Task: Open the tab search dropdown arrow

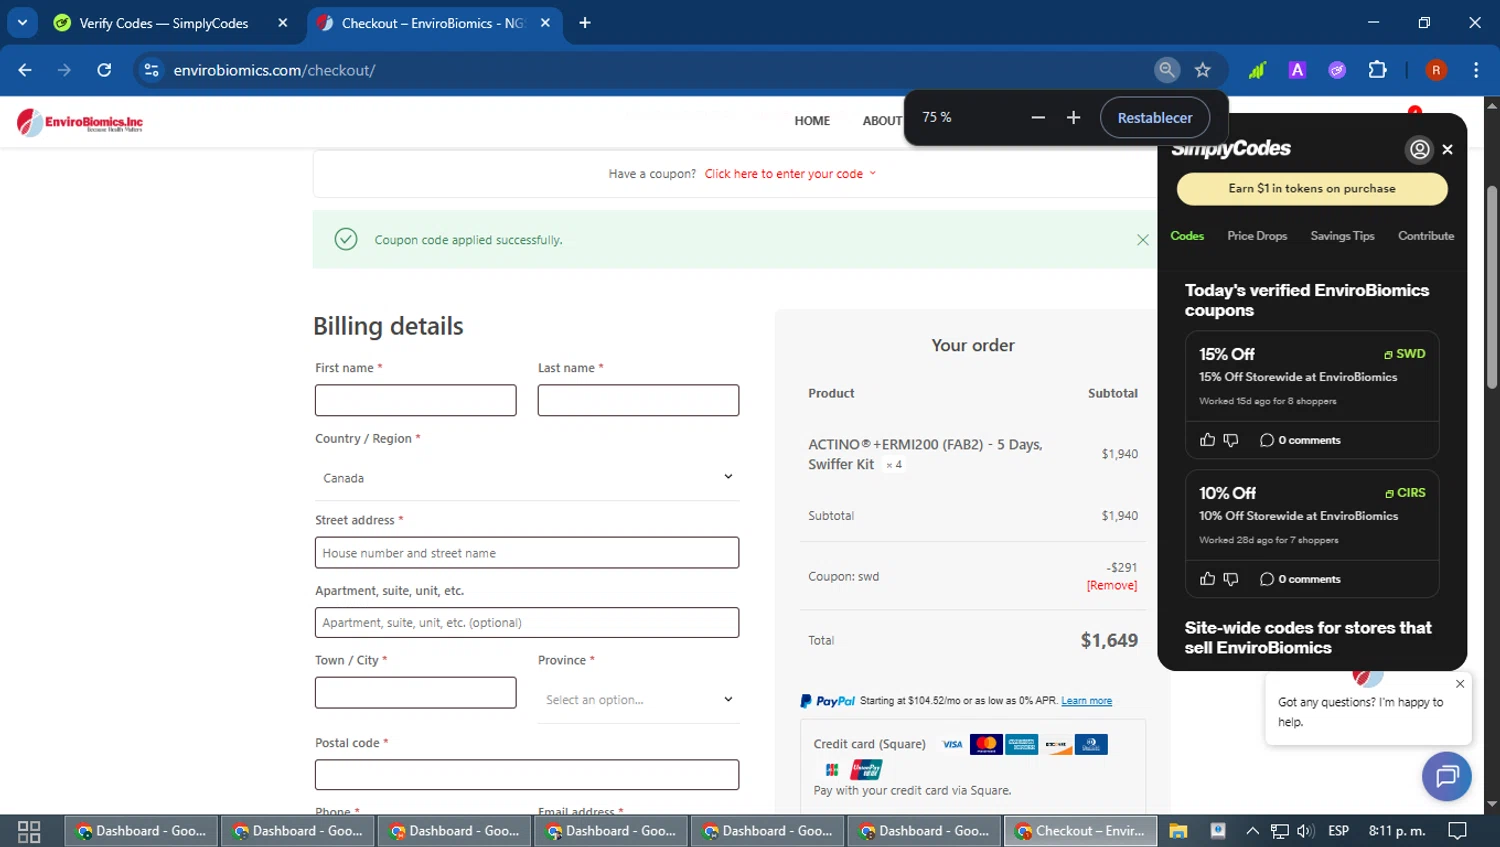Action: (x=22, y=22)
